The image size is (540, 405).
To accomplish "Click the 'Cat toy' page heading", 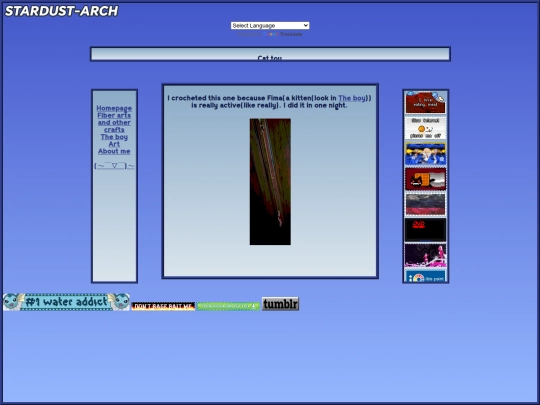I will point(270,58).
